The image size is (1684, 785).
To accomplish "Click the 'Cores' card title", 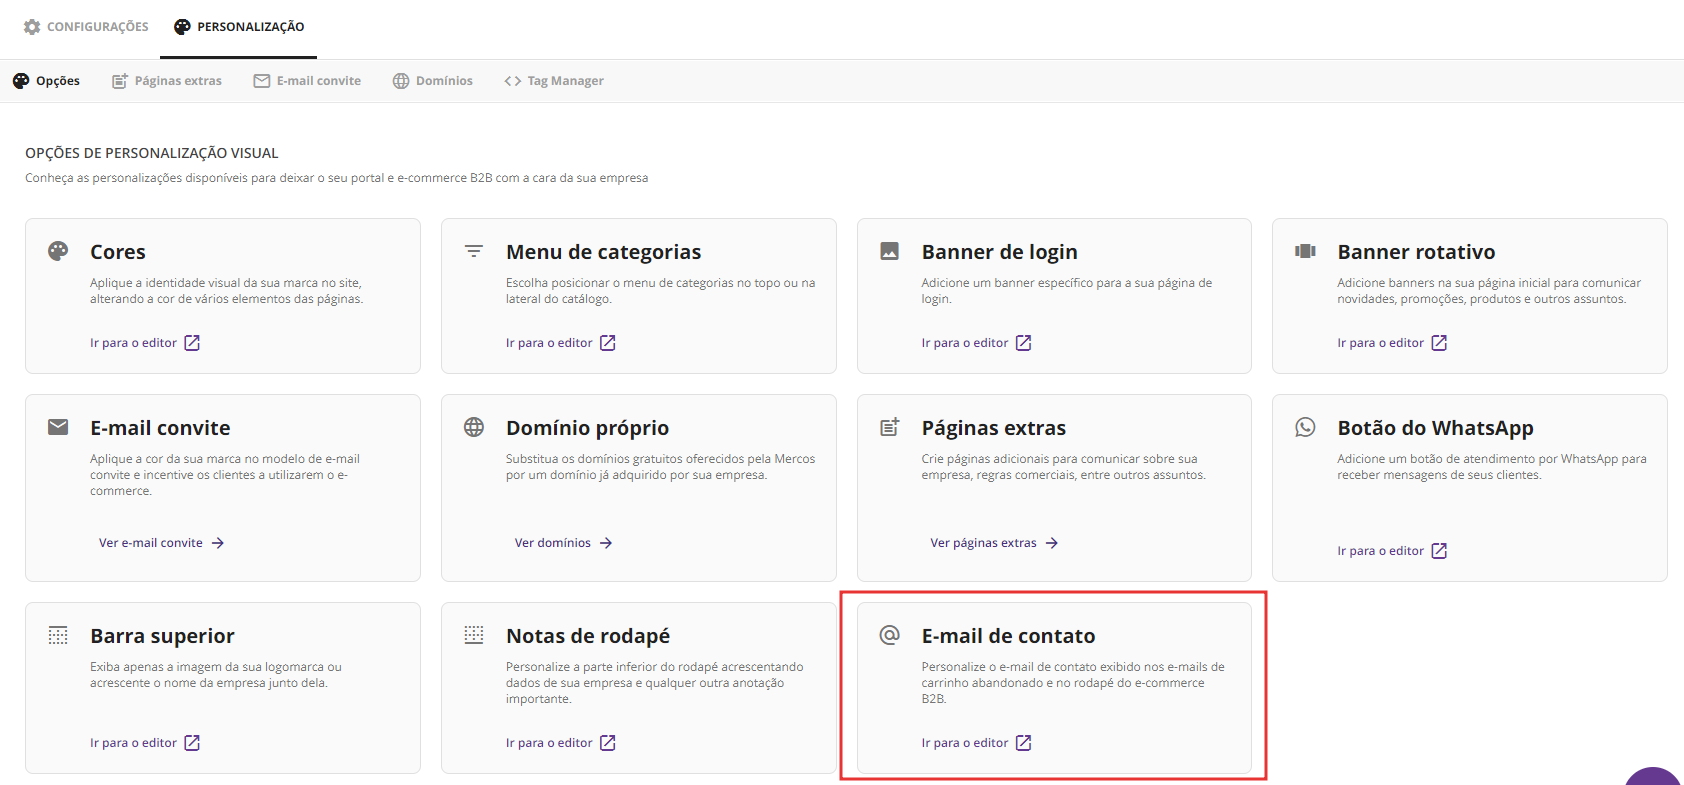I will [118, 252].
